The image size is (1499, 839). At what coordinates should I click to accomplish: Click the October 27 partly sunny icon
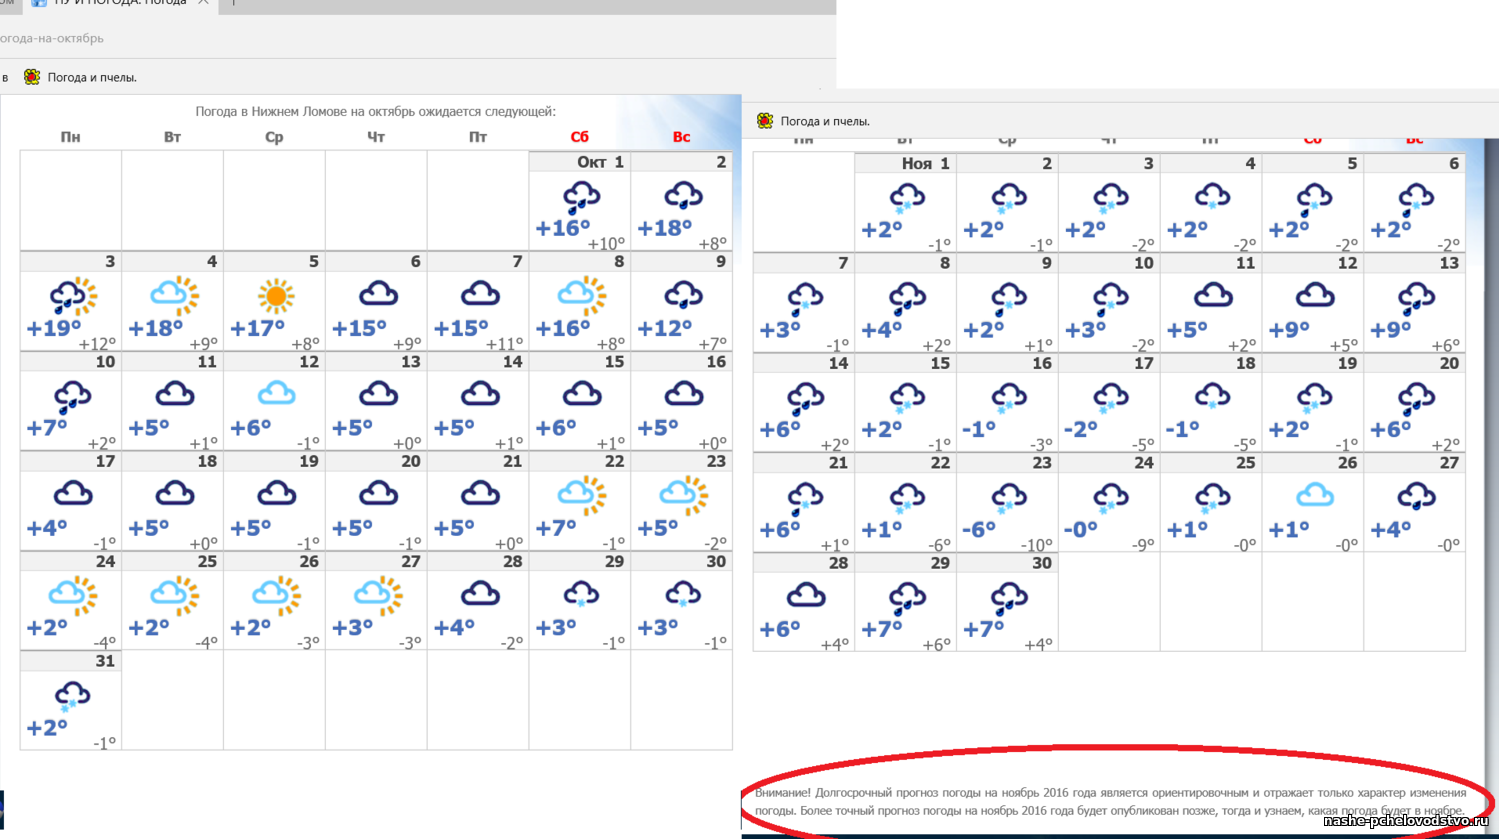pos(379,595)
